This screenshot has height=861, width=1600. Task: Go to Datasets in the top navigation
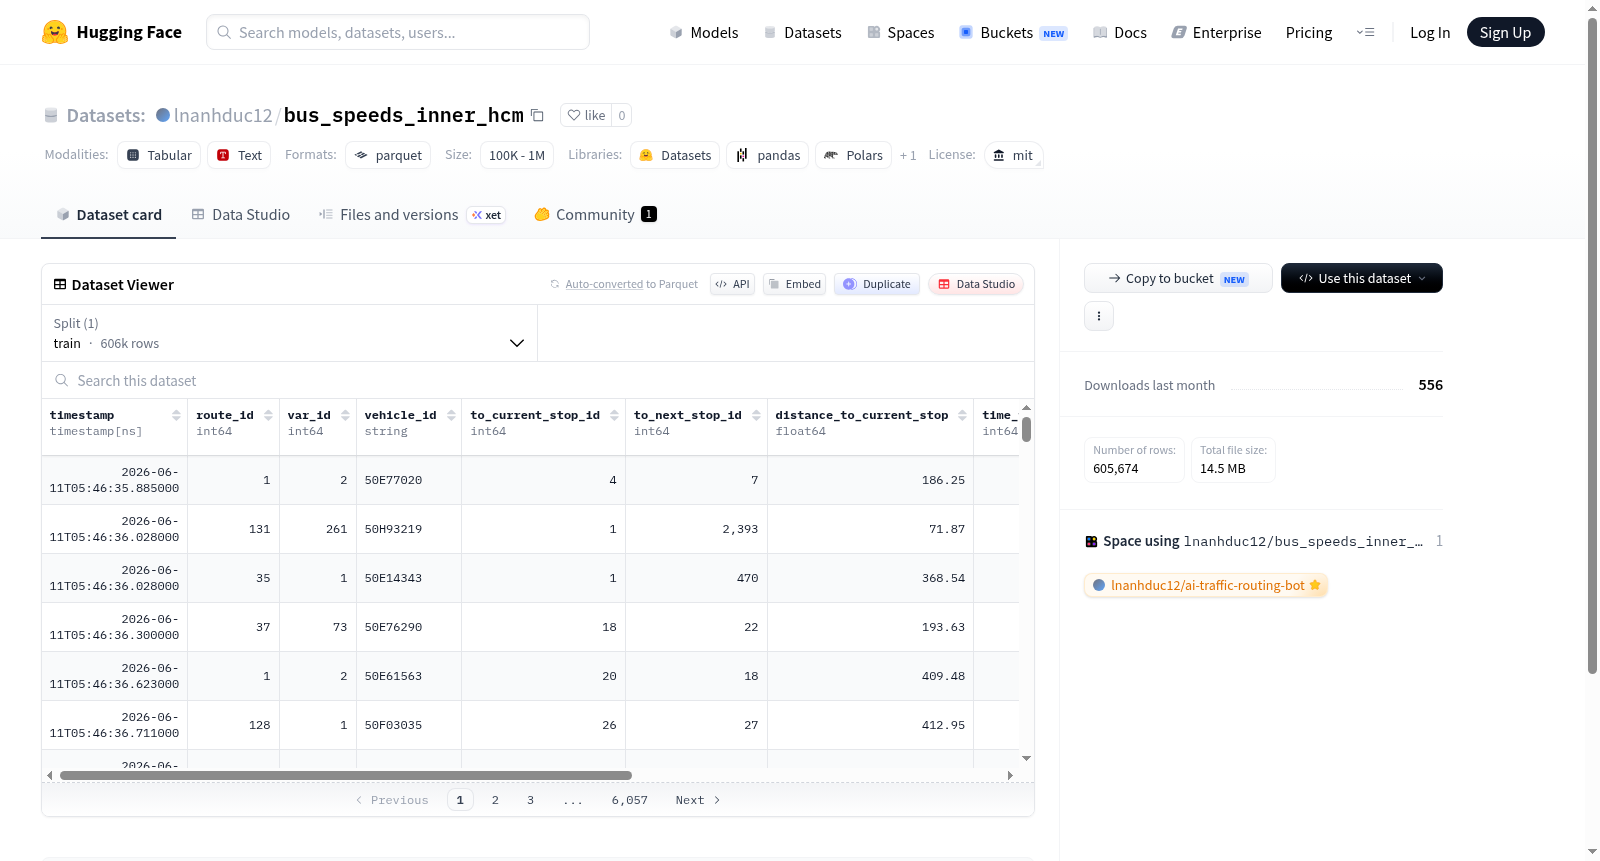[x=803, y=32]
